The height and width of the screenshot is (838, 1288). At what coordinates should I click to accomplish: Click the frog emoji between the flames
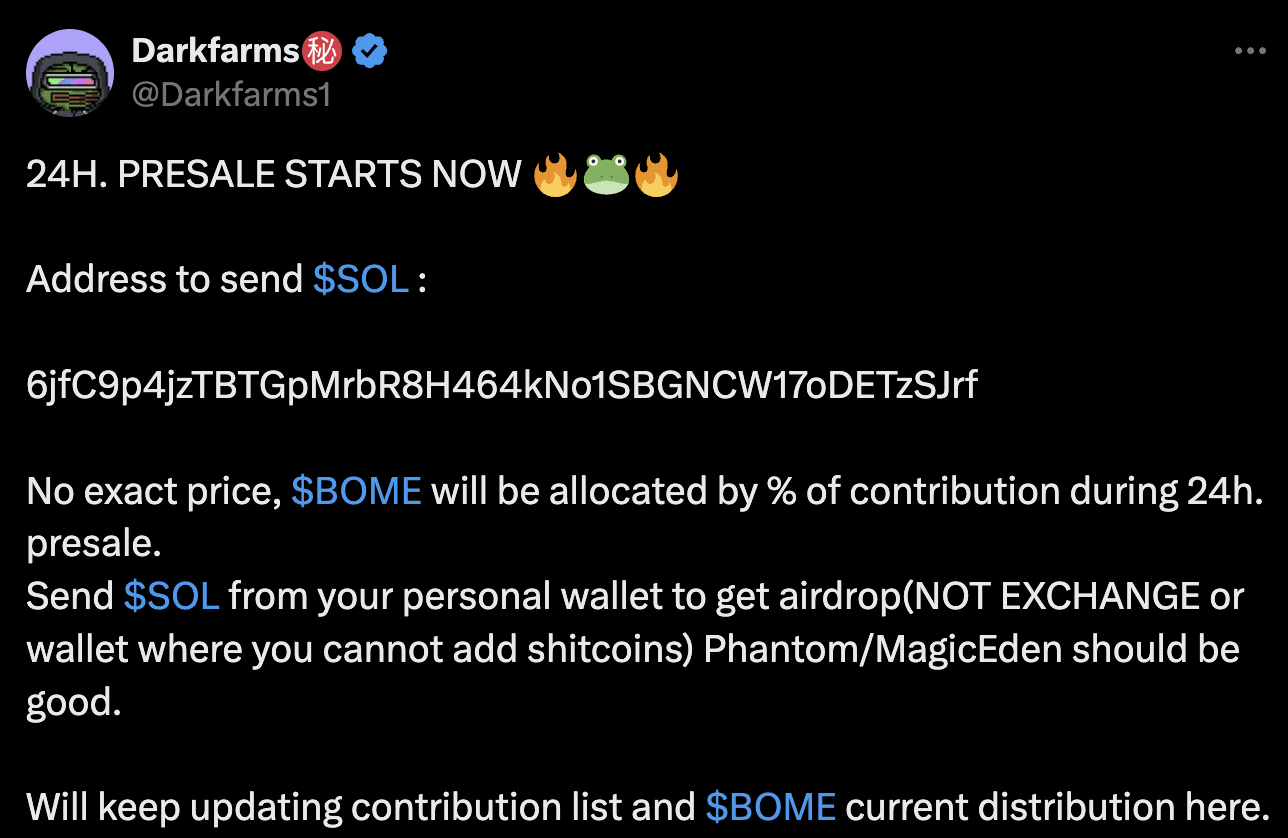[606, 172]
